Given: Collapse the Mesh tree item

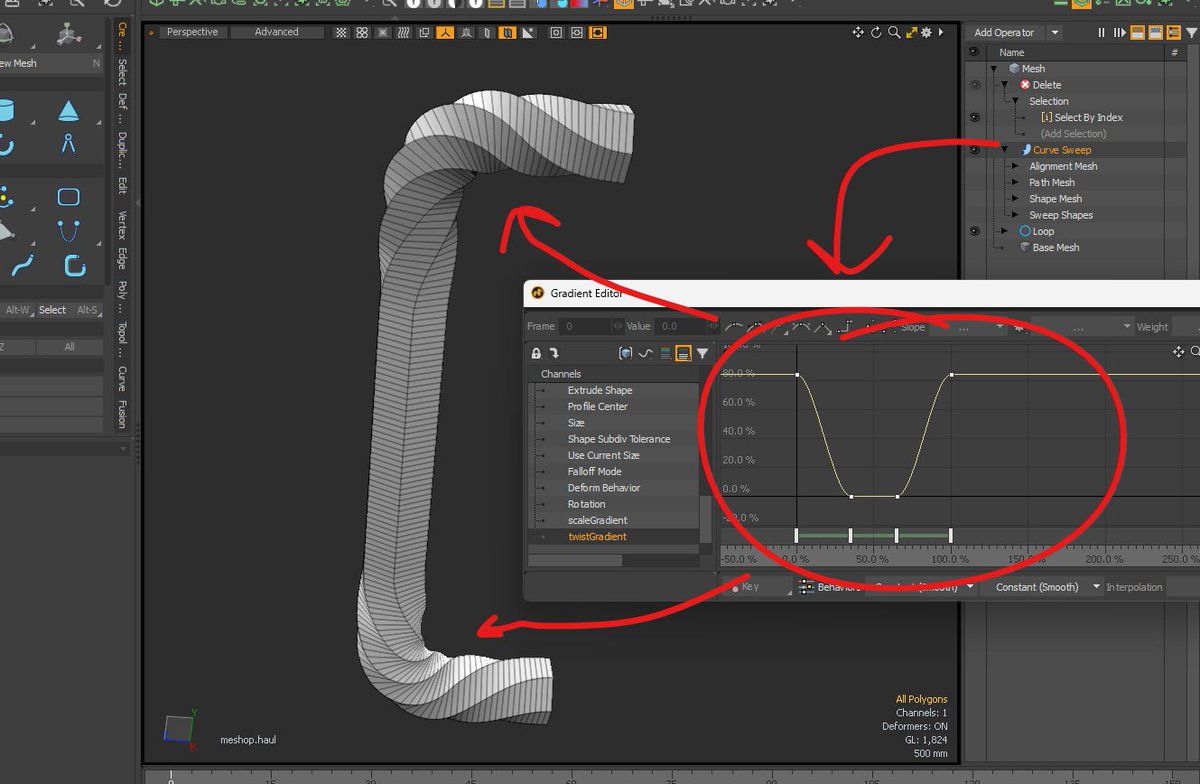Looking at the screenshot, I should coord(995,69).
